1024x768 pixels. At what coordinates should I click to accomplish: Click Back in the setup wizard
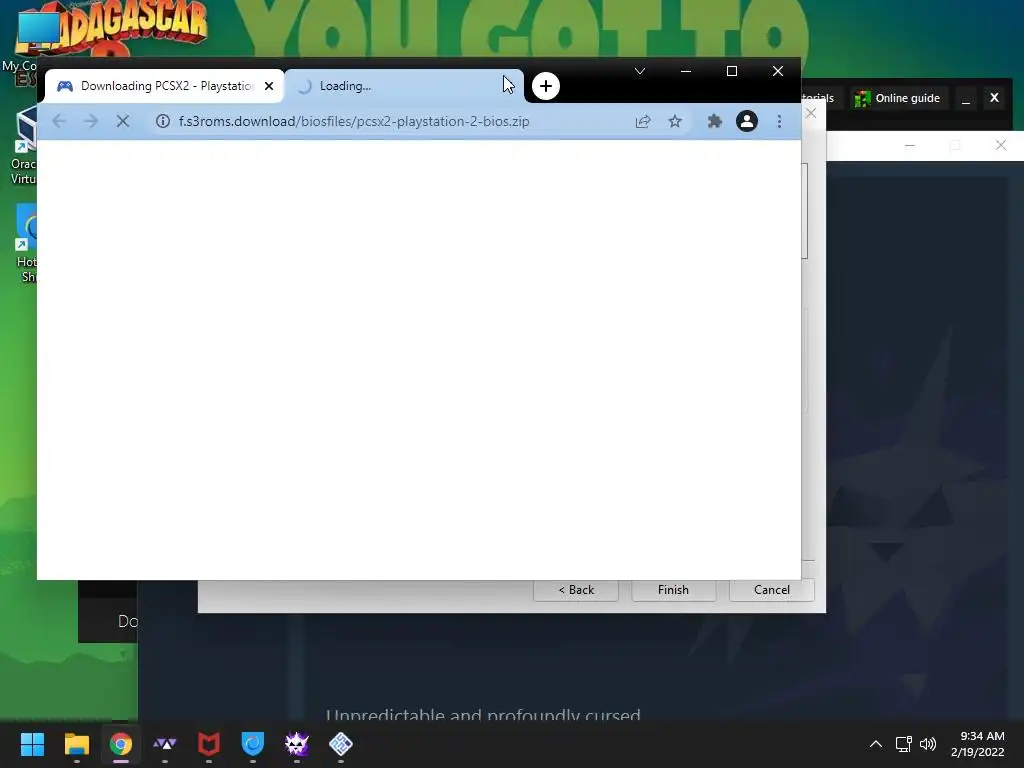coord(576,590)
